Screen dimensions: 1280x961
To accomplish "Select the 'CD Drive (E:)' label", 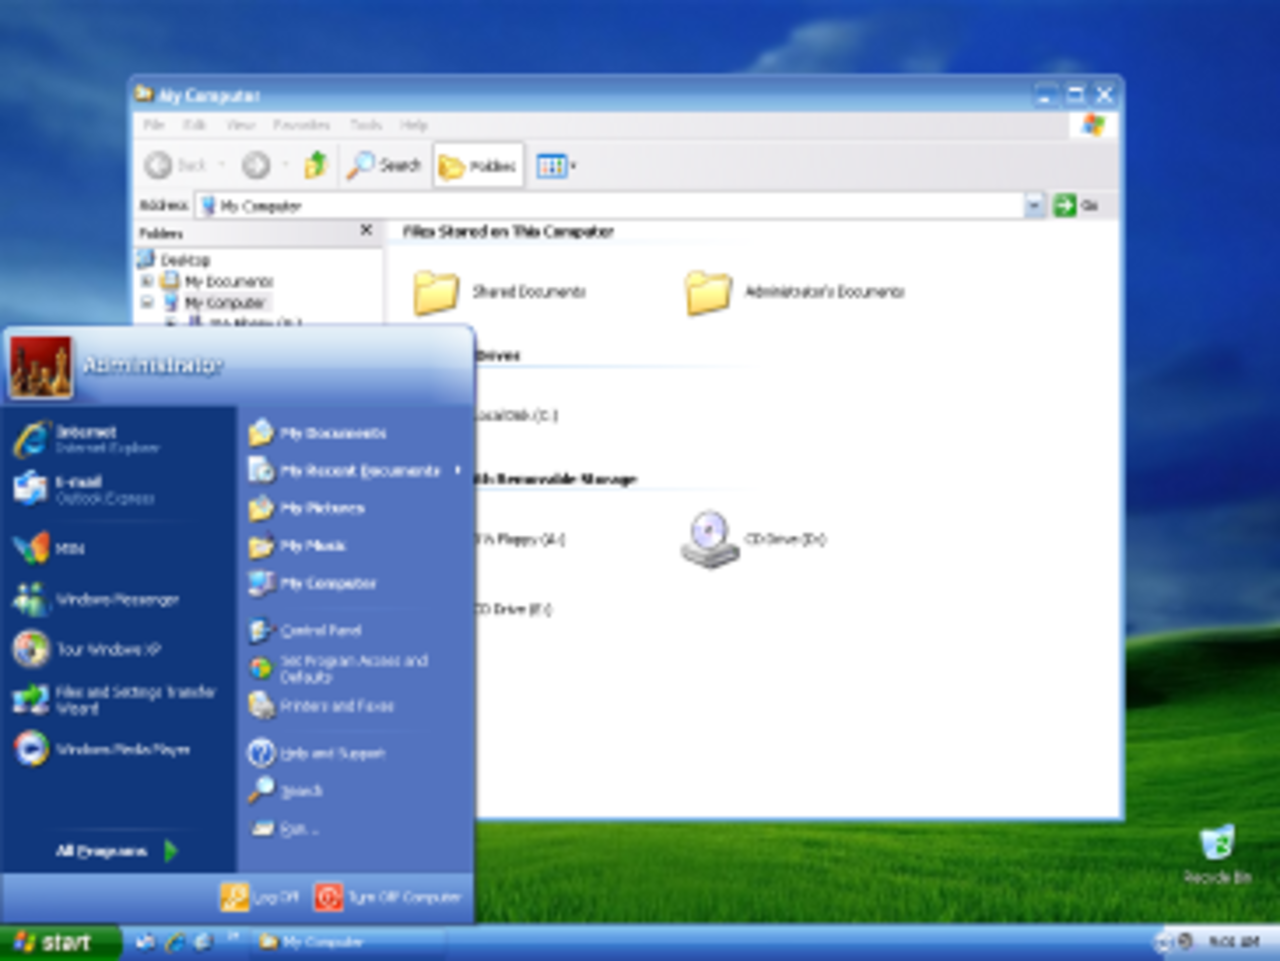I will 513,609.
